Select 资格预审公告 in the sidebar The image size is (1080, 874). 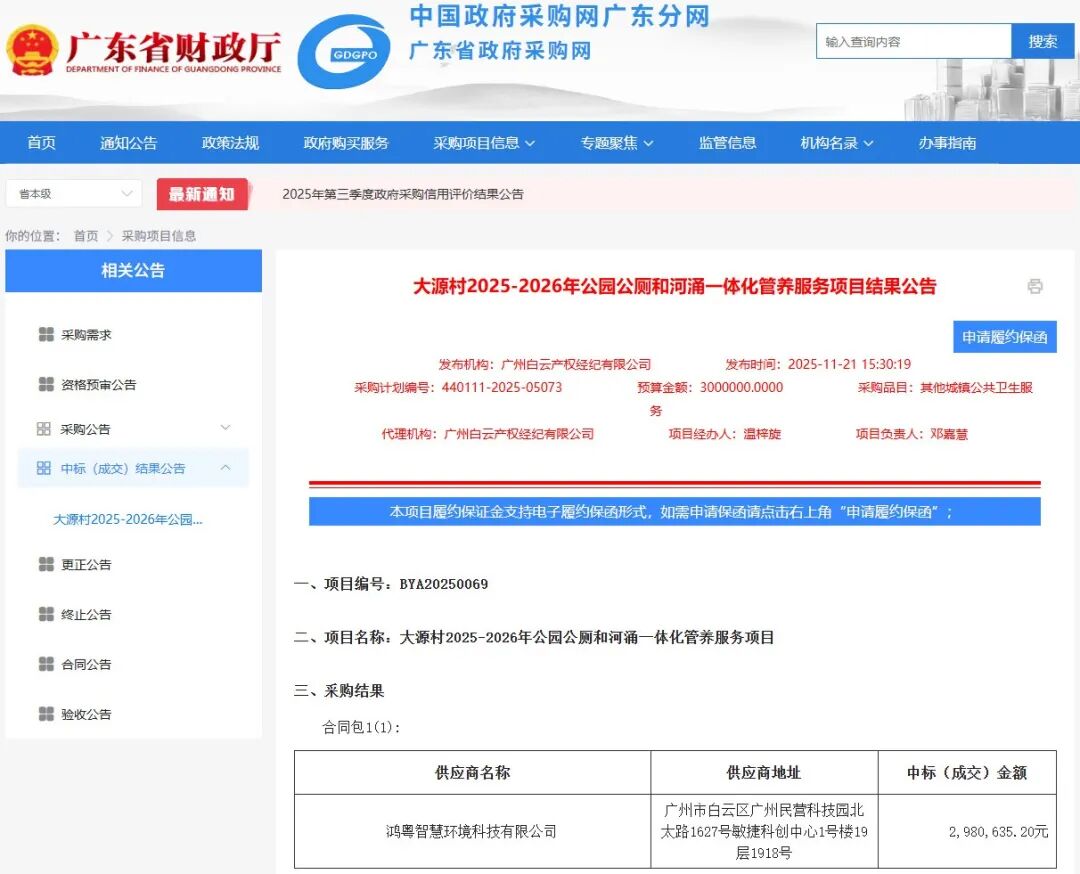(x=98, y=384)
